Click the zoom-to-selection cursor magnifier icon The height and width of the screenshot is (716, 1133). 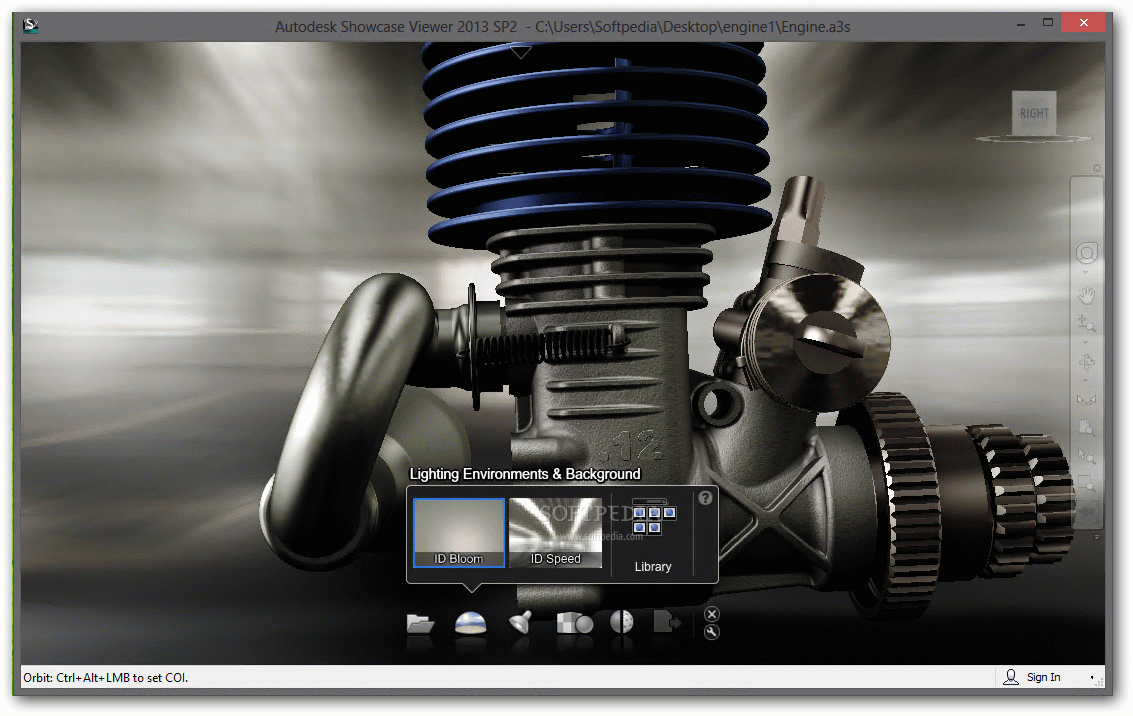tap(1087, 455)
